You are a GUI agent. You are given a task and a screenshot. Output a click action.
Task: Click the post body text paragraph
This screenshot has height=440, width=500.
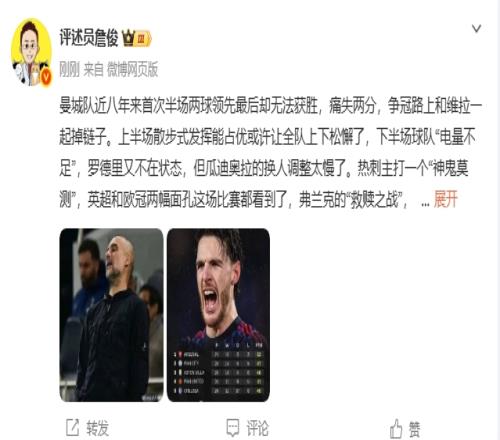[x=270, y=152]
